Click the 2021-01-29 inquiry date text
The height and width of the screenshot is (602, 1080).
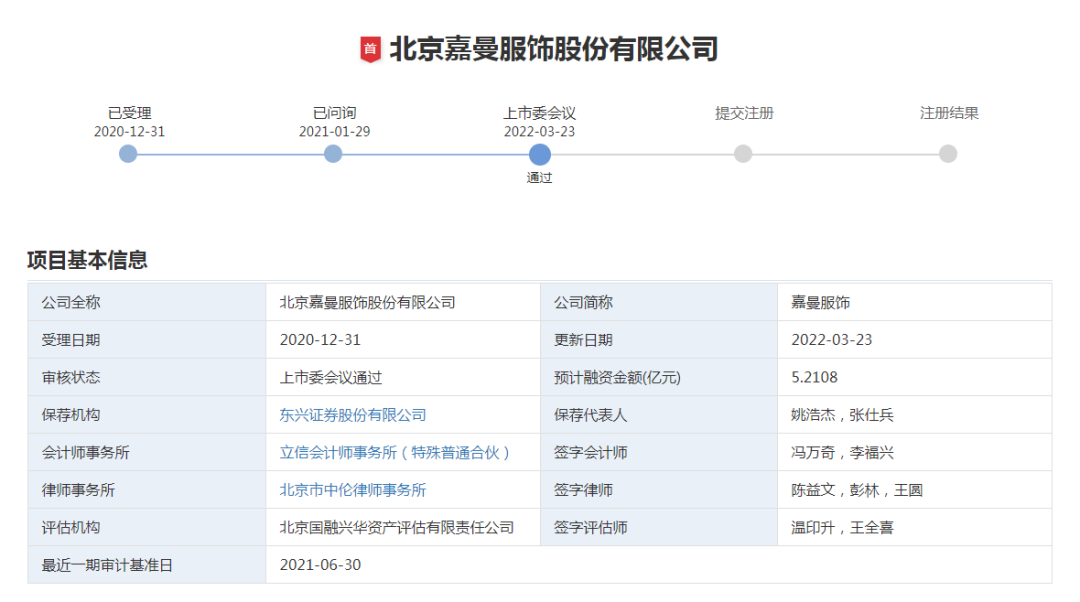tap(334, 132)
